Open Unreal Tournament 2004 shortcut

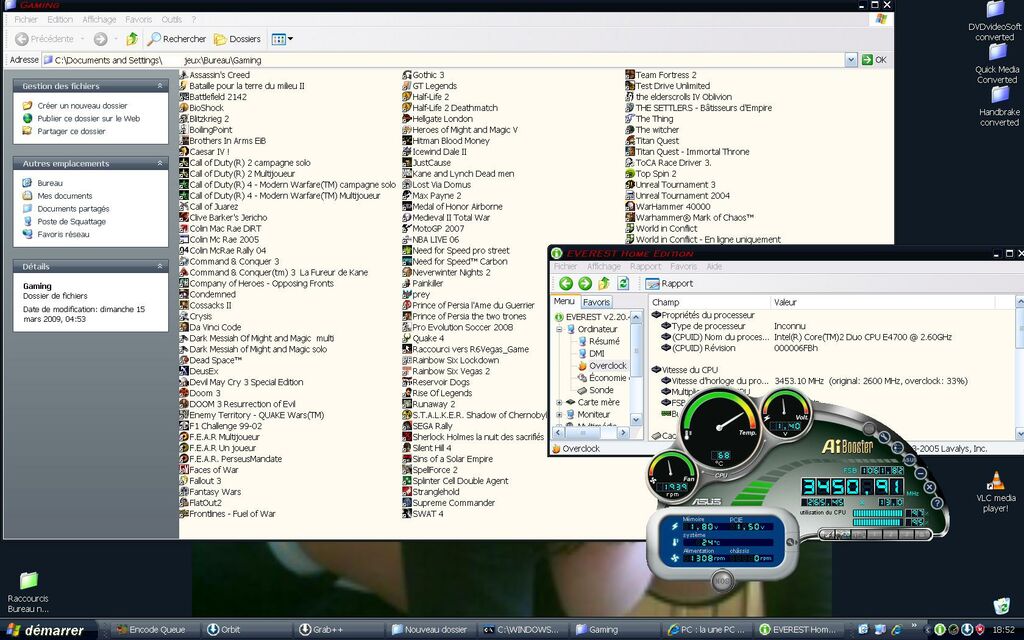pos(677,195)
